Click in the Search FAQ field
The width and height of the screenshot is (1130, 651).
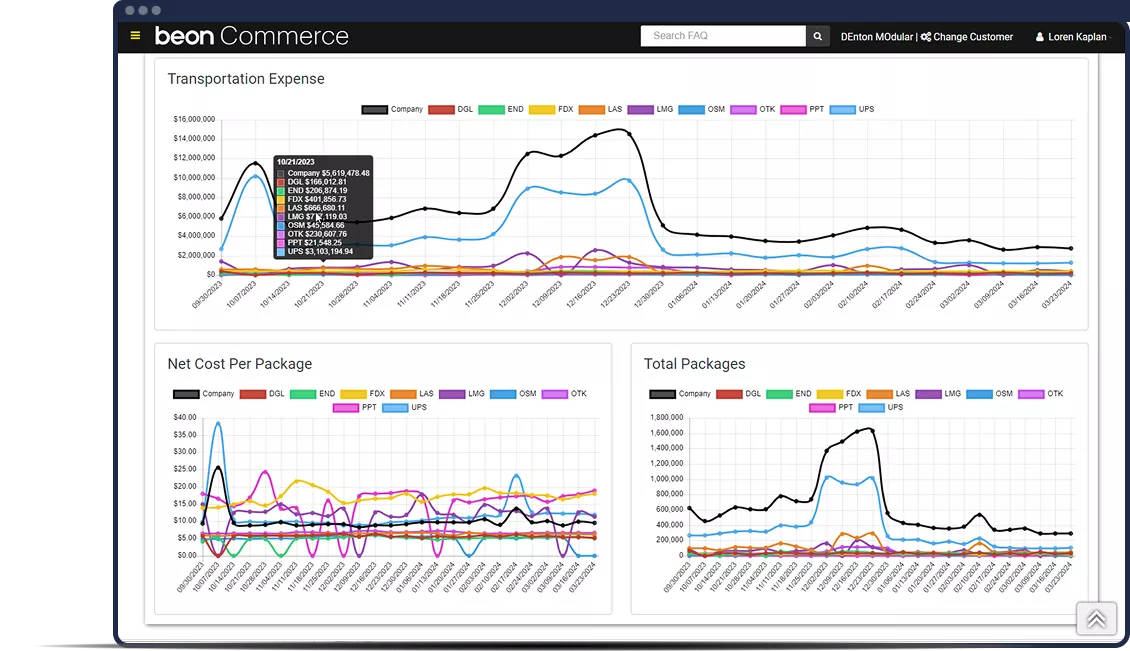722,36
